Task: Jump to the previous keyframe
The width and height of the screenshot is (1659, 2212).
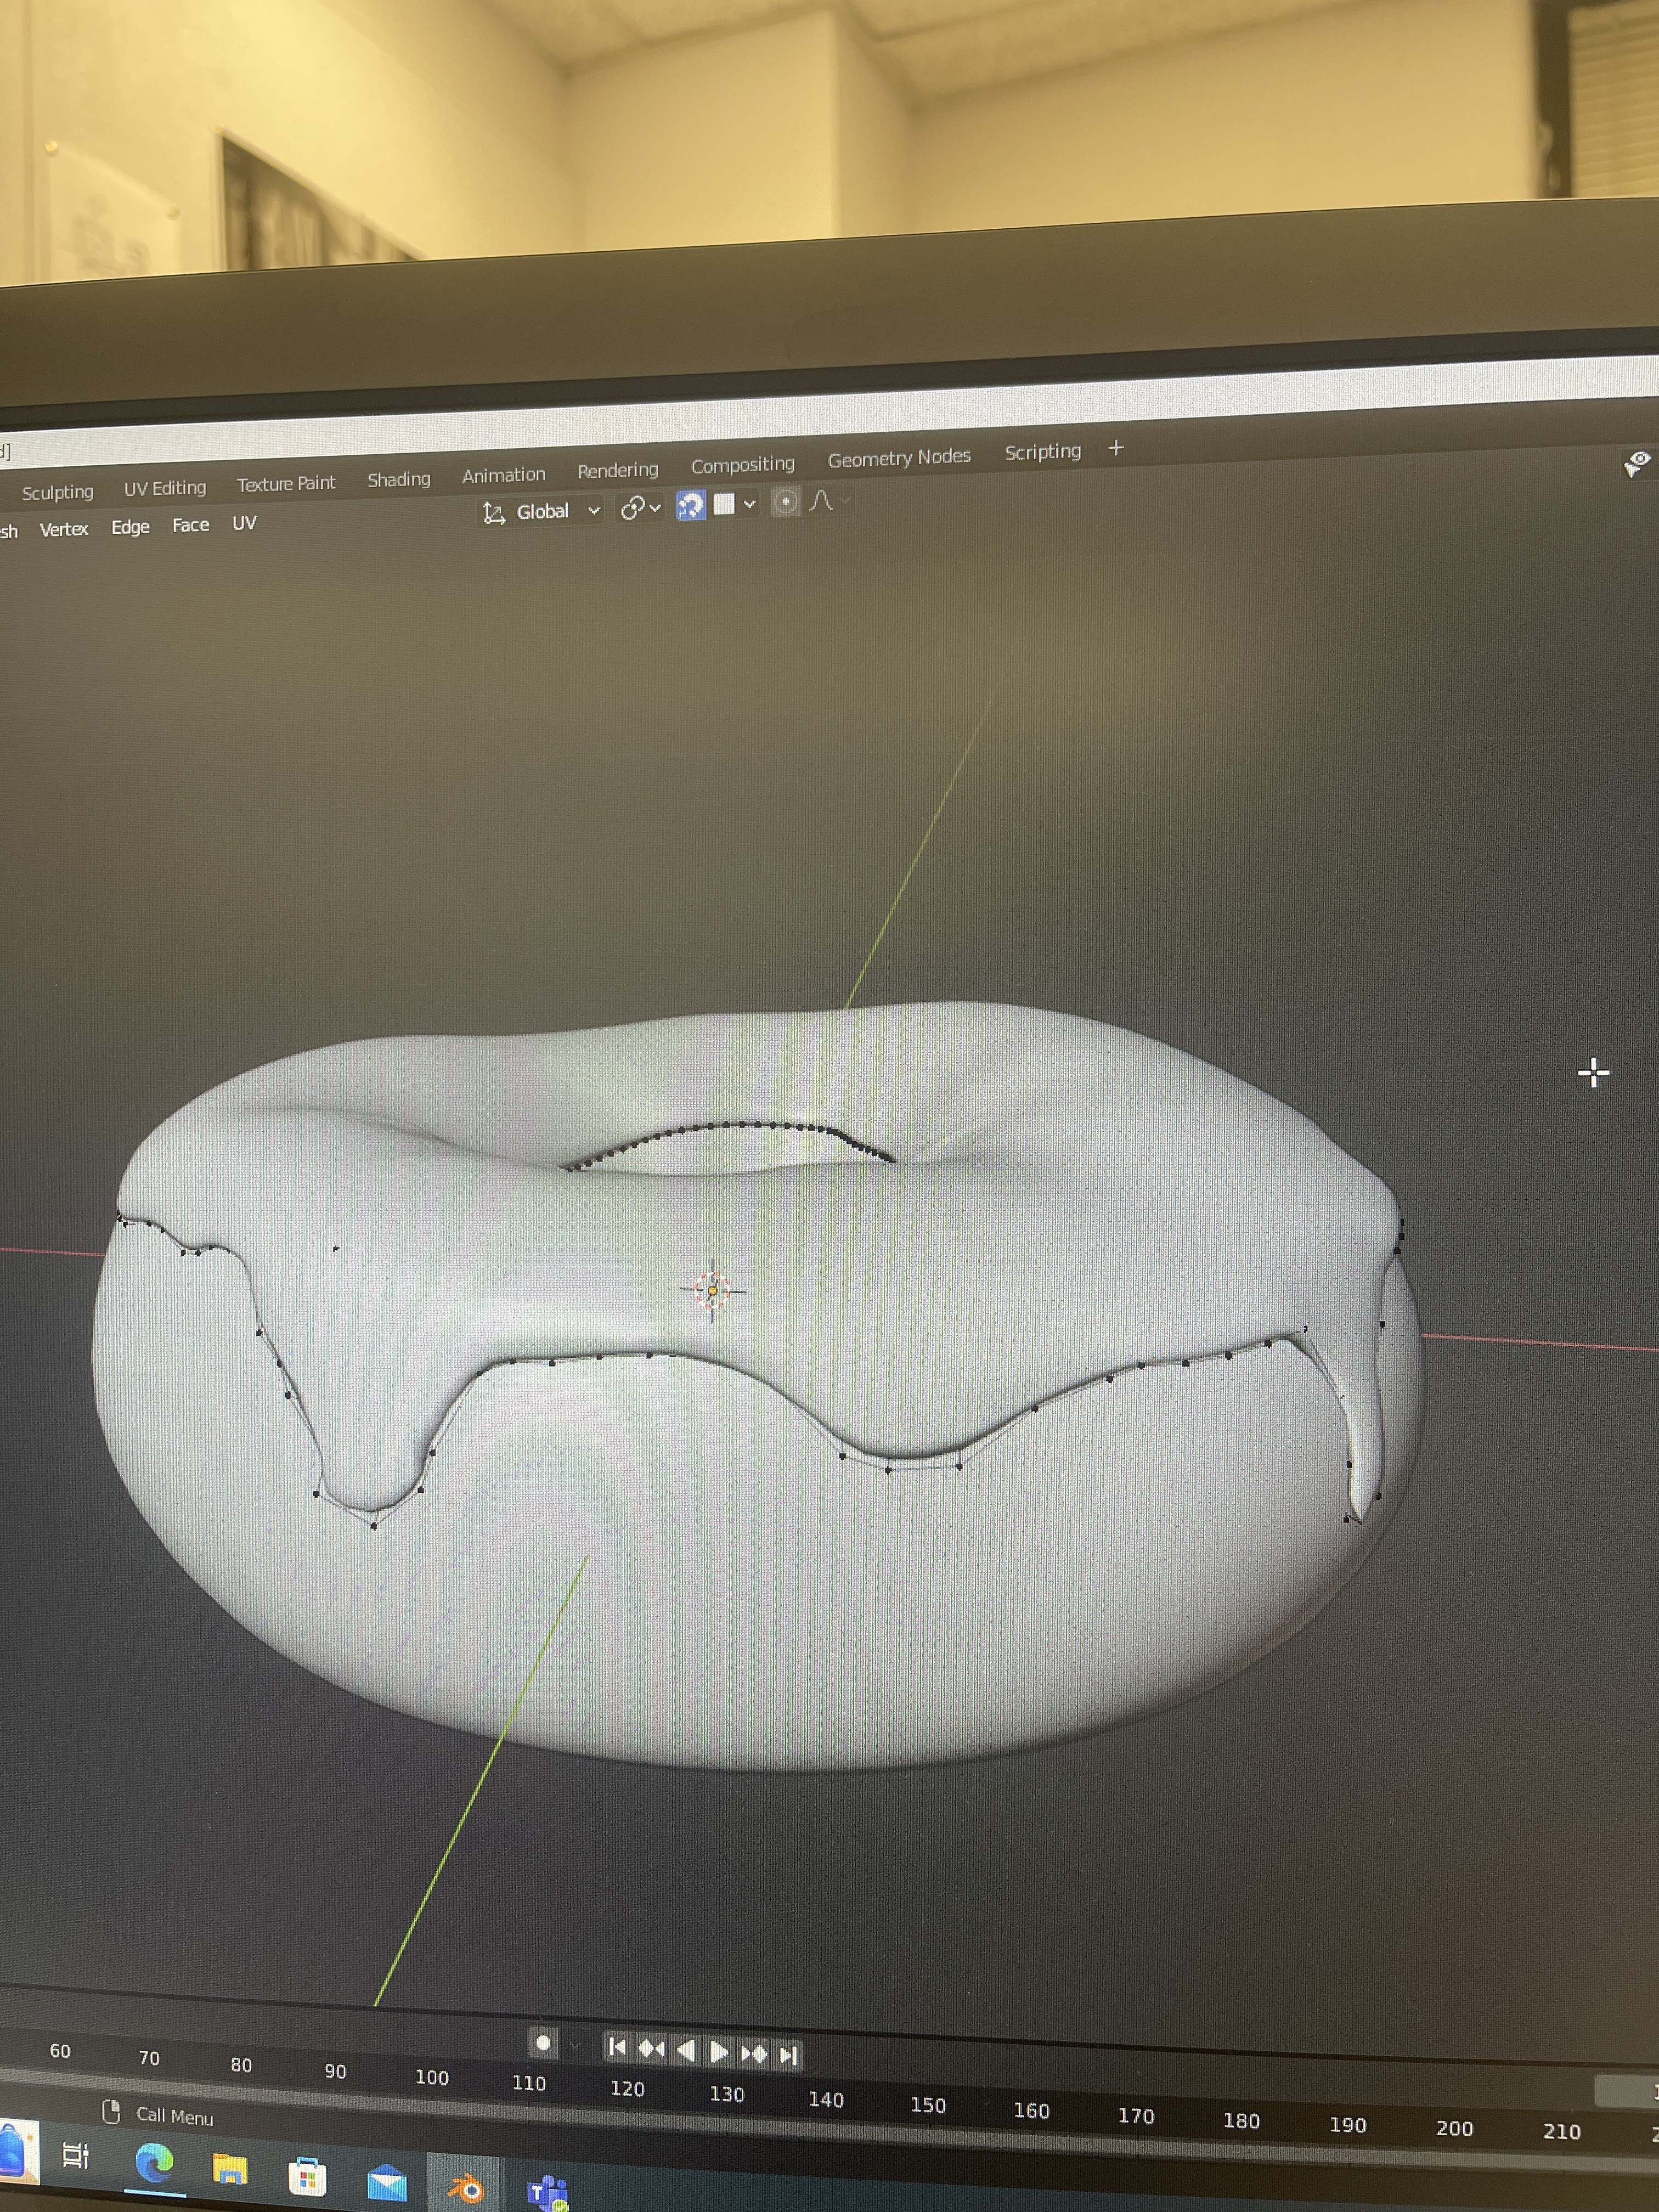Action: (x=651, y=2049)
